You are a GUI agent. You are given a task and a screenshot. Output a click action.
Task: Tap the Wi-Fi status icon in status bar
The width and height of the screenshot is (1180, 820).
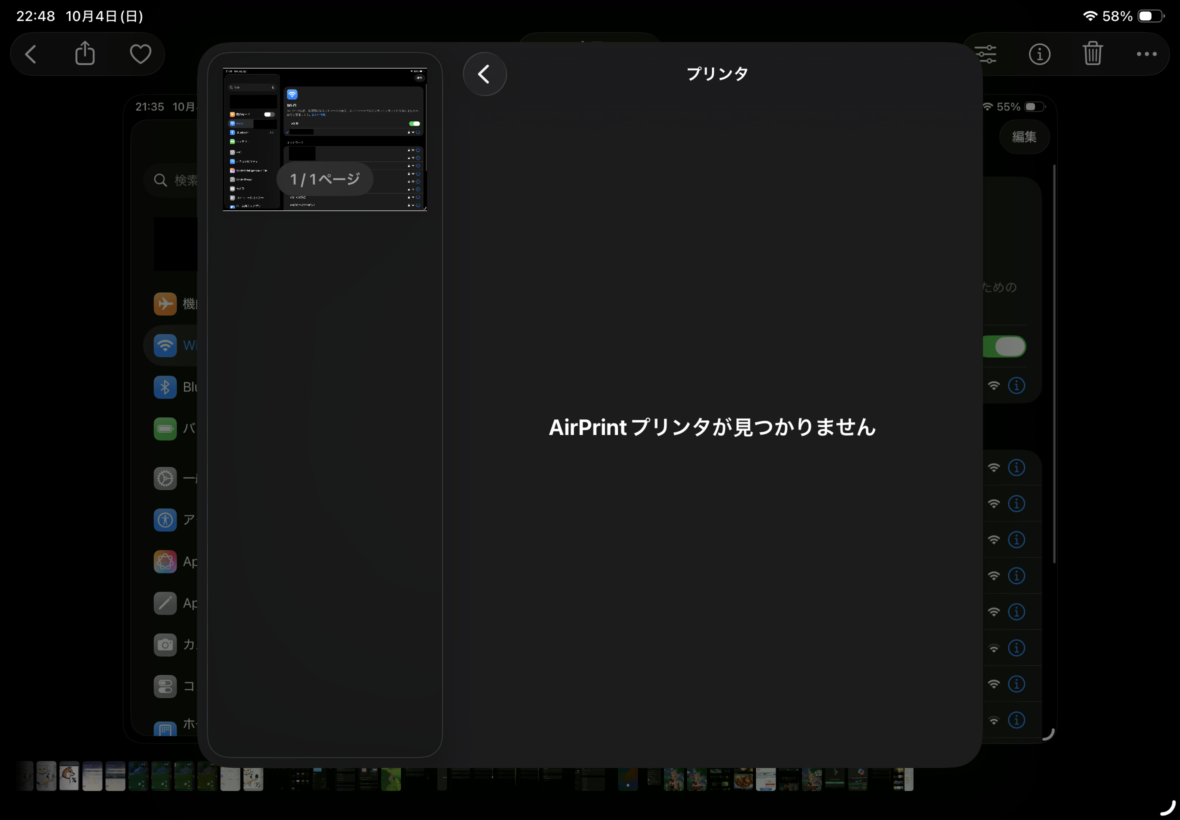pyautogui.click(x=1090, y=16)
